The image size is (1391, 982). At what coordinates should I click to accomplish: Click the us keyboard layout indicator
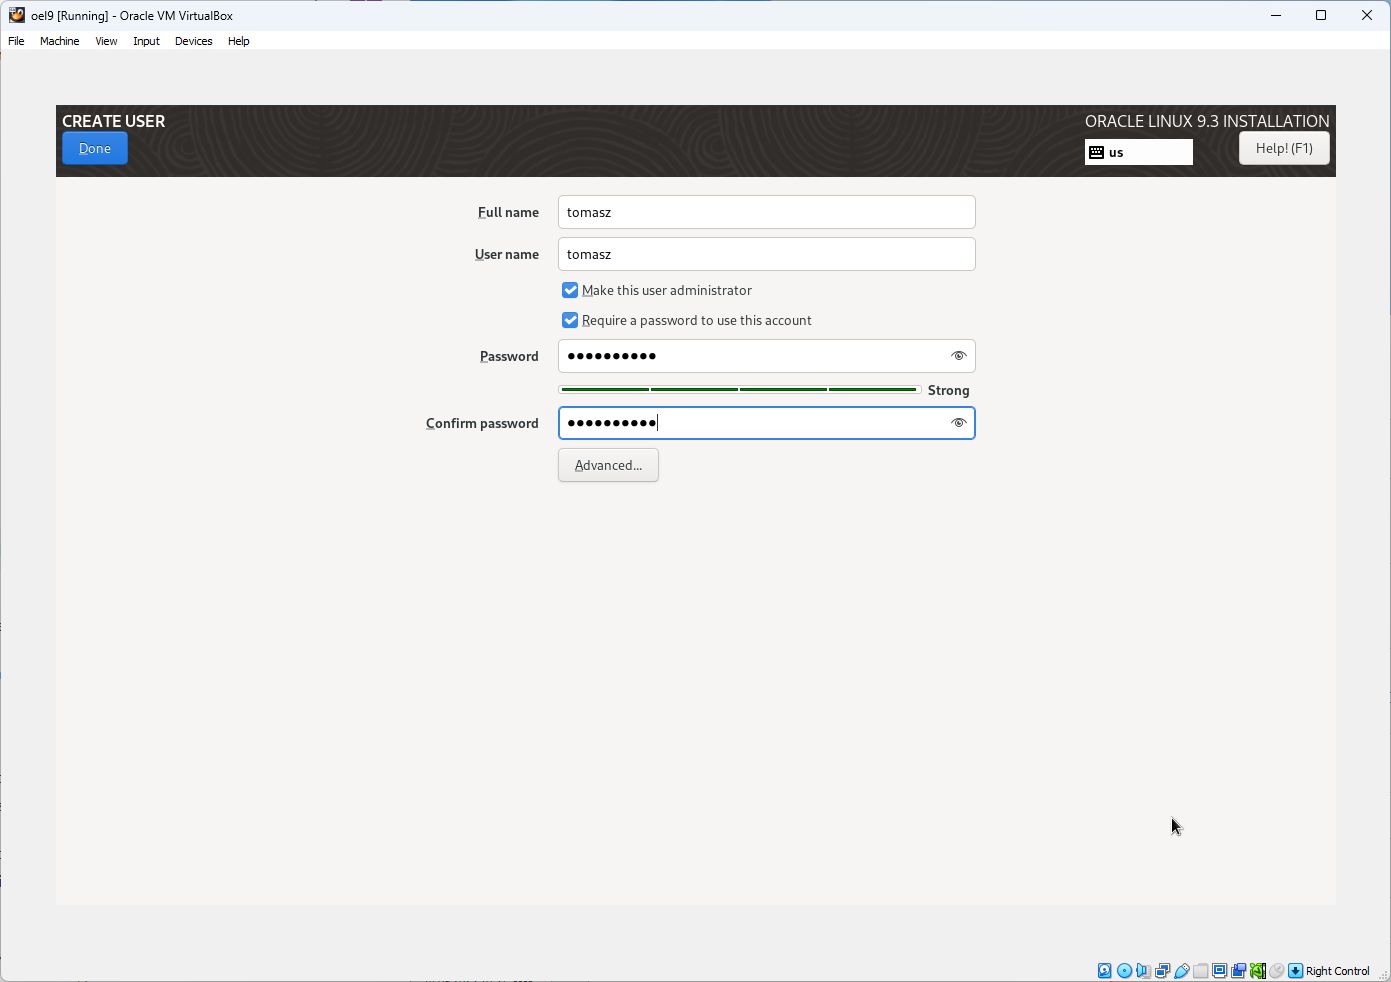coord(1139,152)
